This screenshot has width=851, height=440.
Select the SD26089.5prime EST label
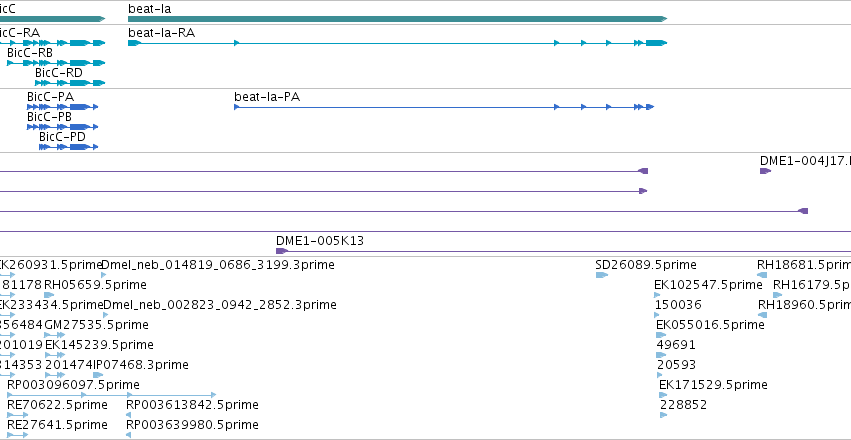(646, 265)
